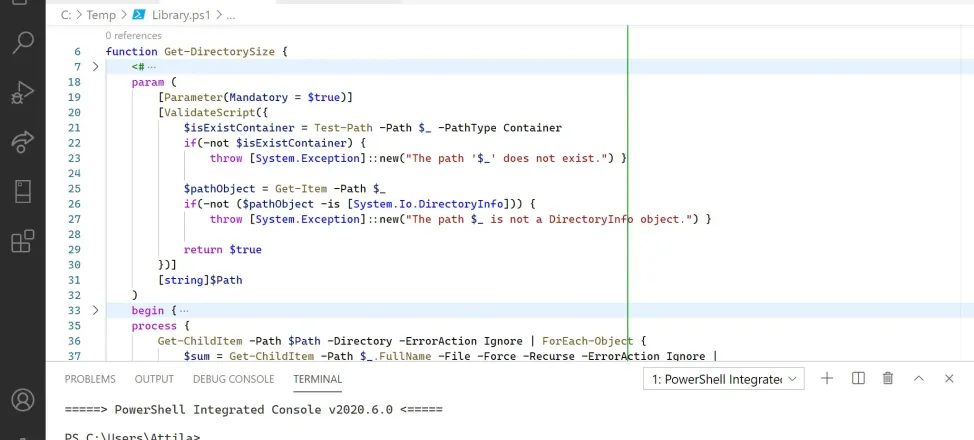This screenshot has height=440, width=974.
Task: Switch to the PROBLEMS tab
Action: (x=90, y=379)
